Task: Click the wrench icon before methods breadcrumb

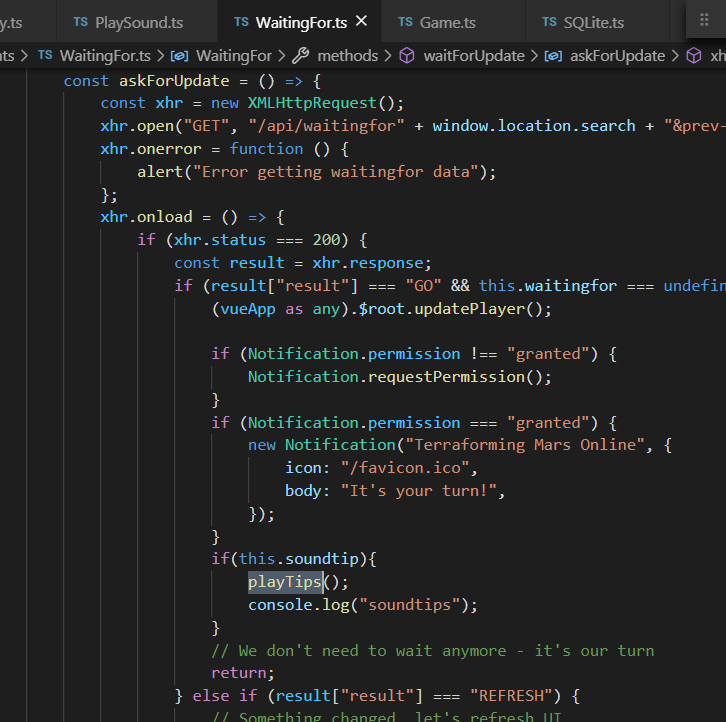Action: 300,56
